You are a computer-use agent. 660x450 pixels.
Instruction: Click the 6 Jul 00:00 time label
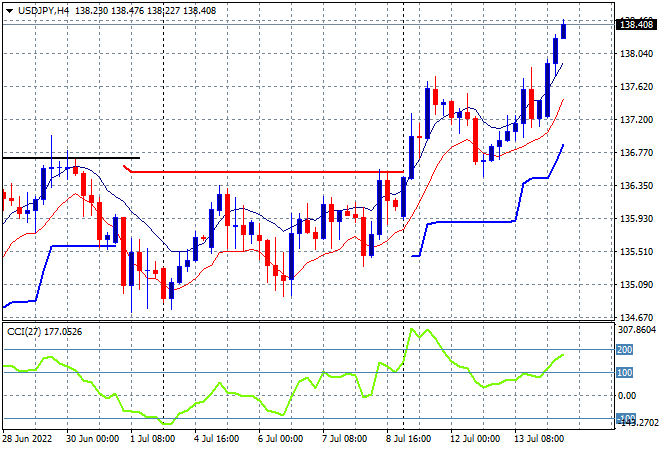[x=281, y=439]
